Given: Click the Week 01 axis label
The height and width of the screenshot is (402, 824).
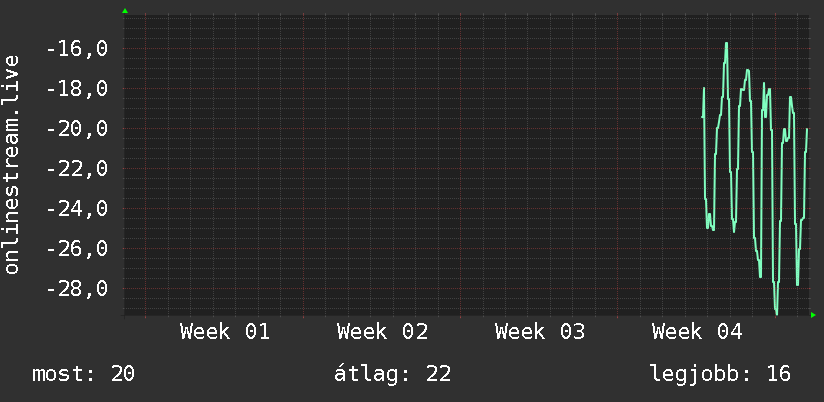Looking at the screenshot, I should [225, 331].
